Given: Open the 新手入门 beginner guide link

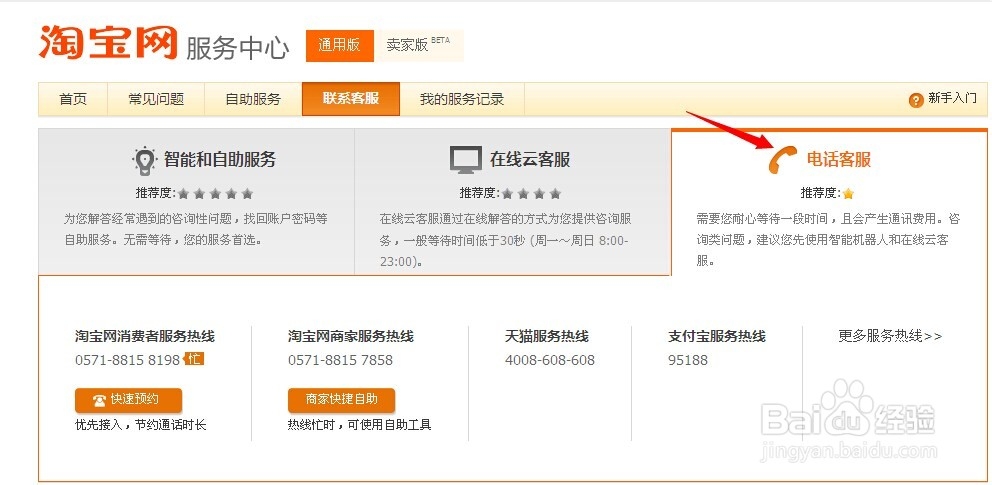Looking at the screenshot, I should point(952,99).
